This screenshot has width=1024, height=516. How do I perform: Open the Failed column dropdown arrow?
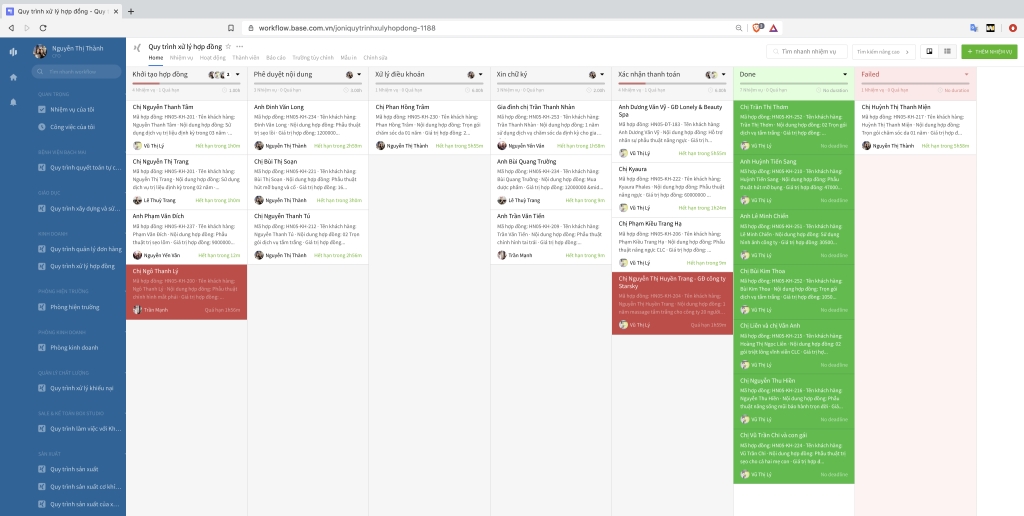click(x=966, y=75)
